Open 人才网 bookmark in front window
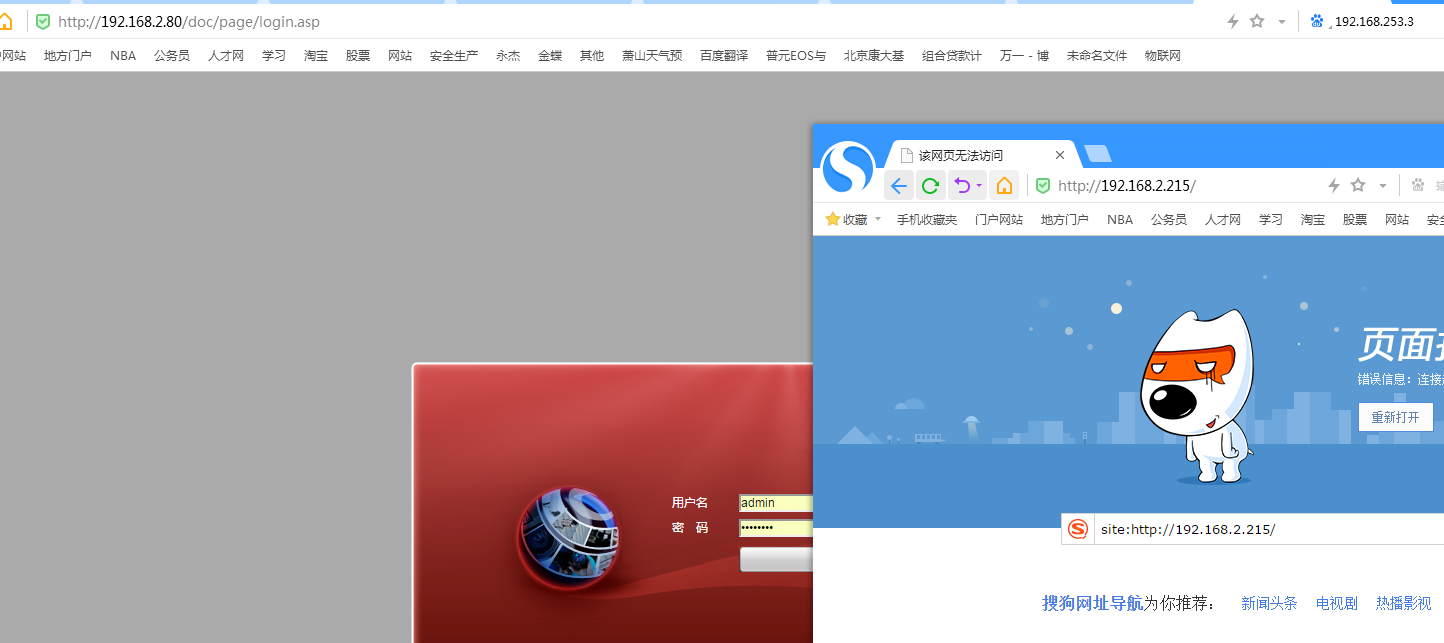This screenshot has height=643, width=1444. point(1223,219)
